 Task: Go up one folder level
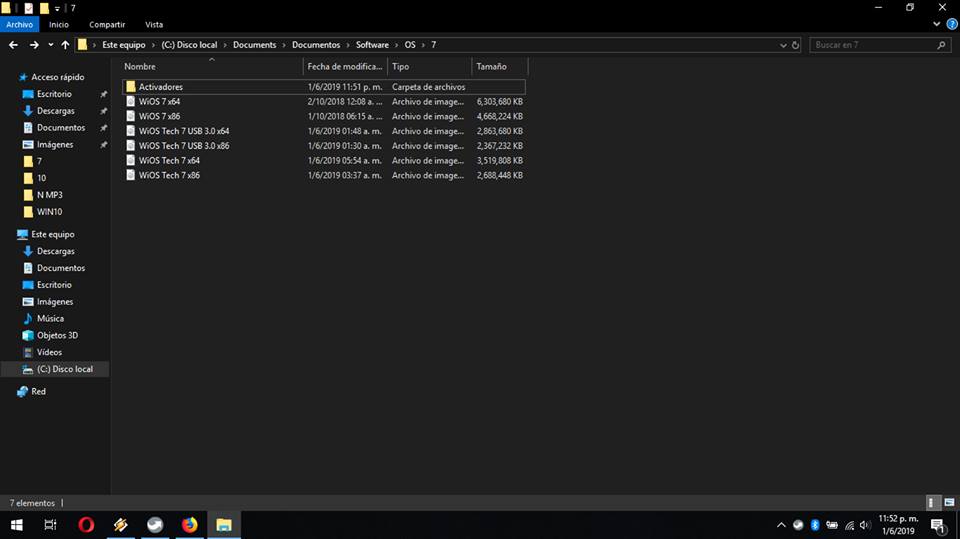coord(65,45)
